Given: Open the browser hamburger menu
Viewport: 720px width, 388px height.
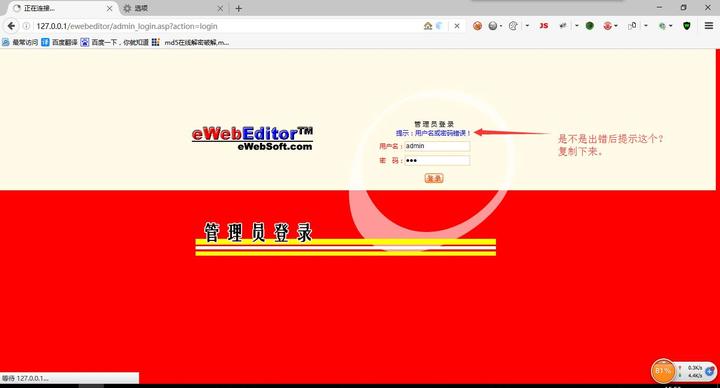Looking at the screenshot, I should click(709, 26).
